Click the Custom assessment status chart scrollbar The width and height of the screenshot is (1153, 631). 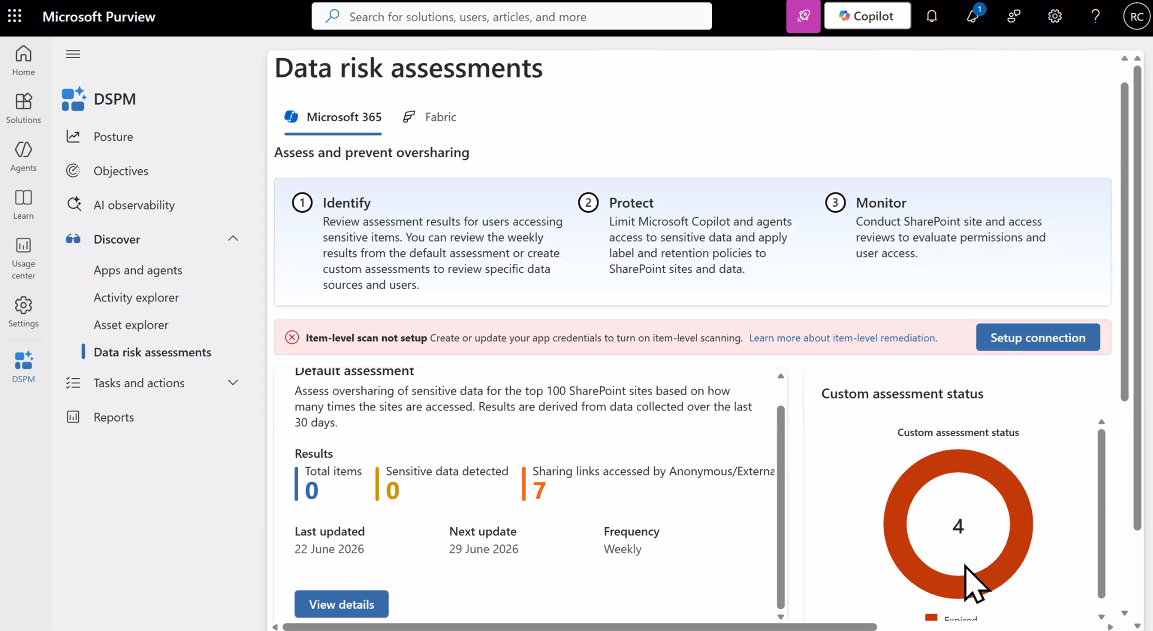tap(1102, 513)
